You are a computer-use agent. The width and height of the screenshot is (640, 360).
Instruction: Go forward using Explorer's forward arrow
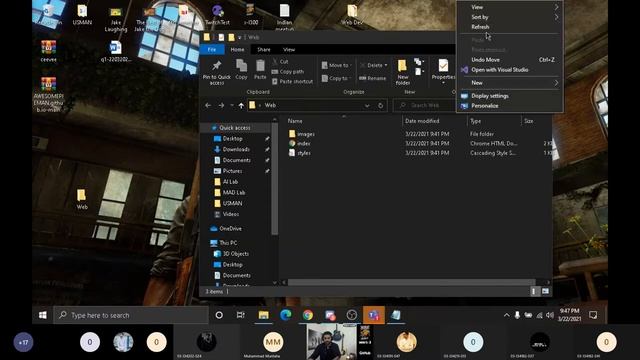[221, 105]
